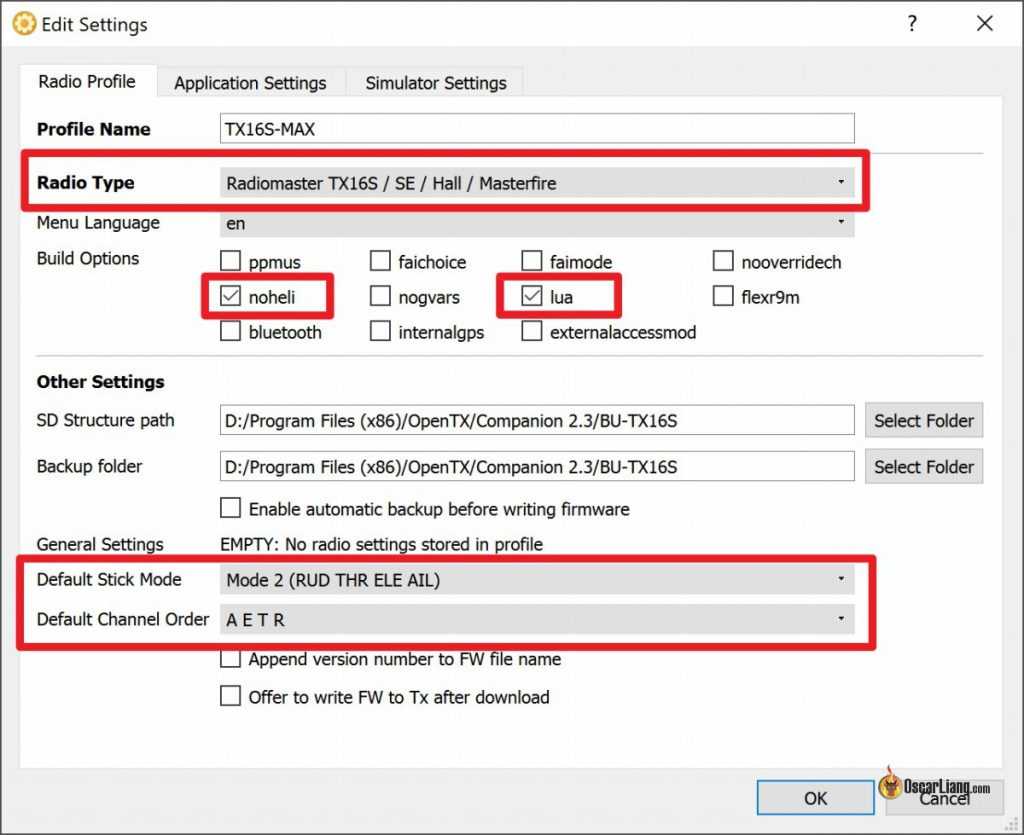Check the internalgps option
This screenshot has width=1024, height=835.
pos(380,332)
